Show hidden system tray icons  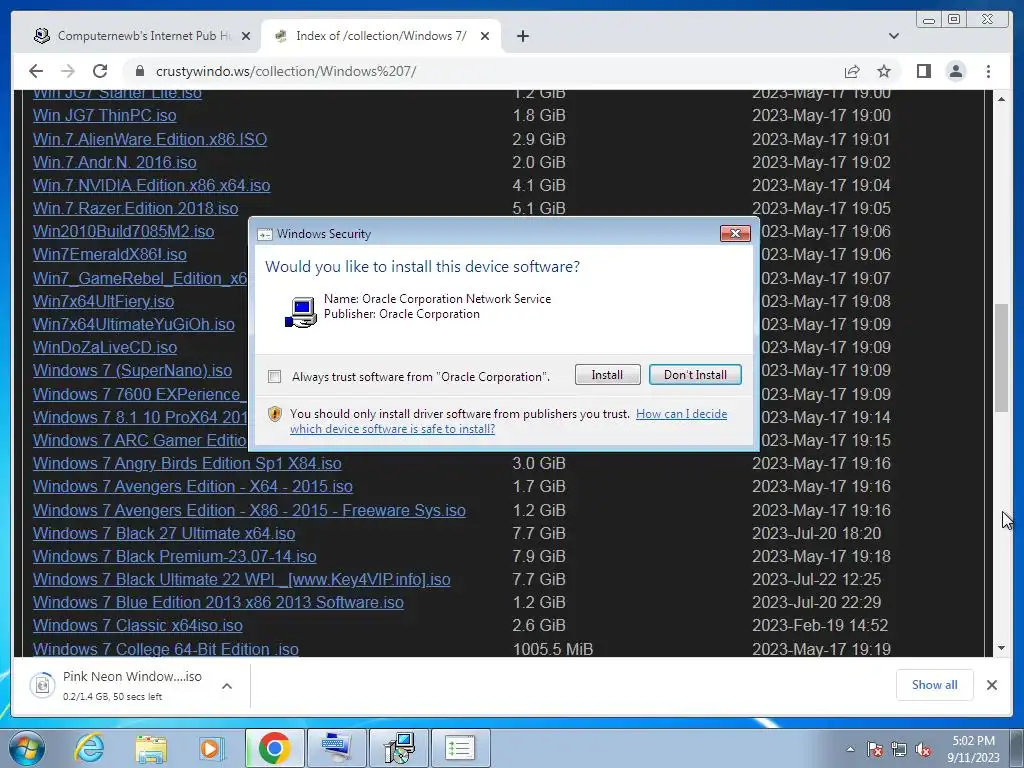[x=850, y=749]
